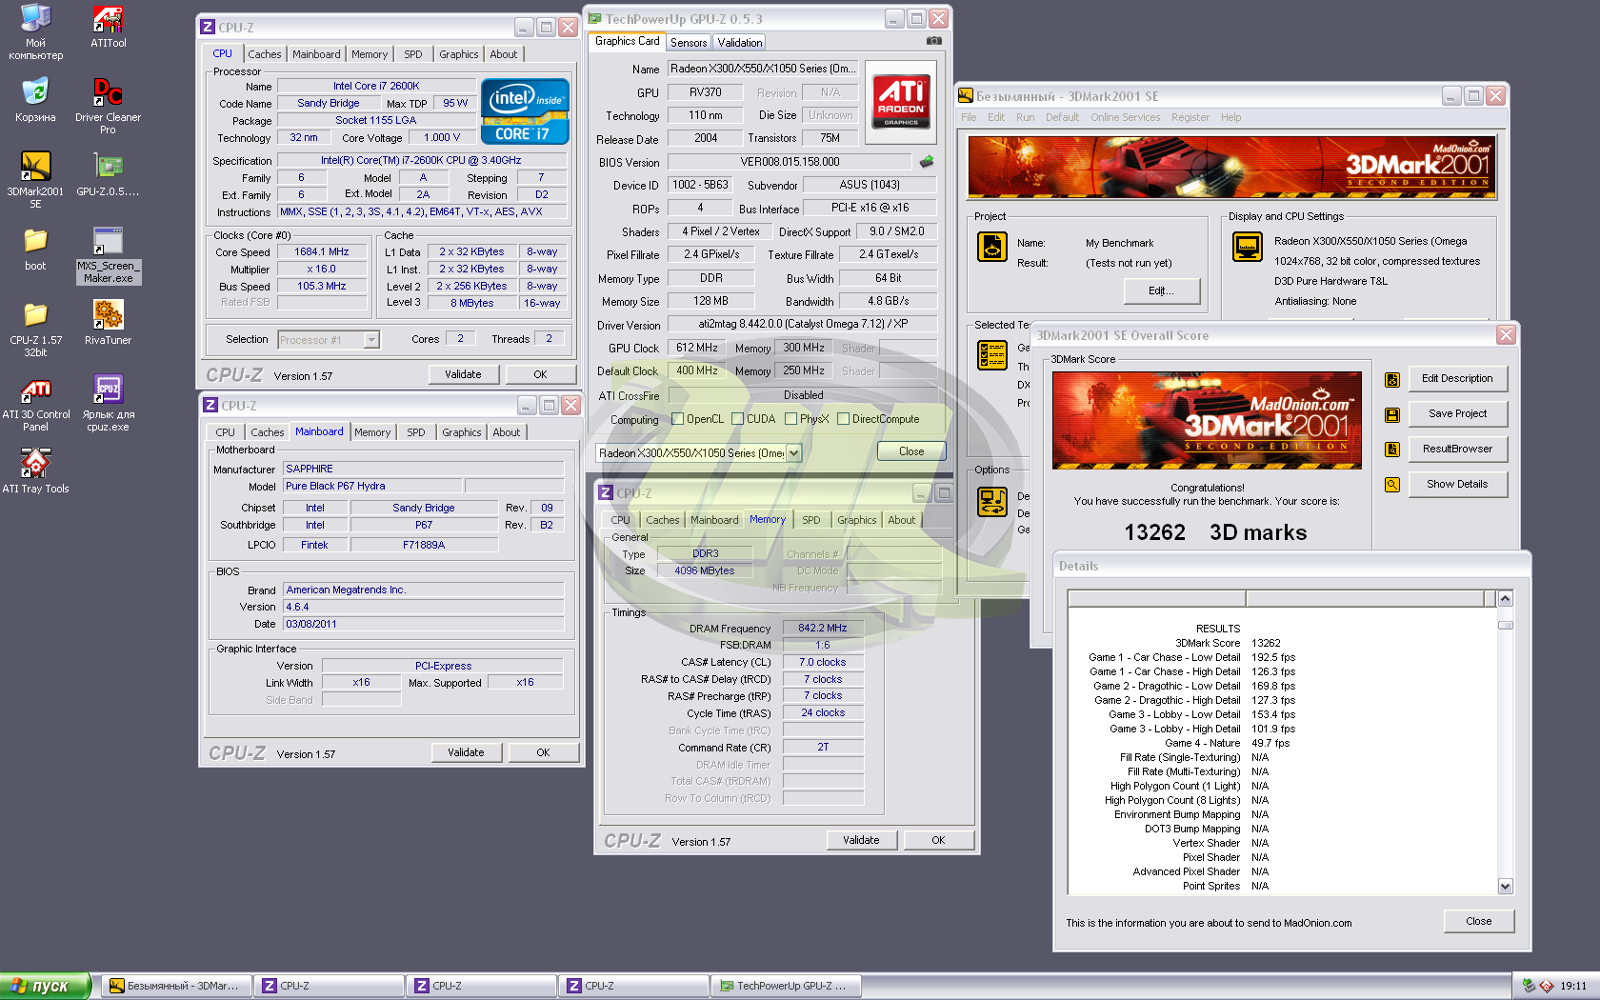Switch to TechPowerUp GPU-Z taskbar button

(x=784, y=986)
